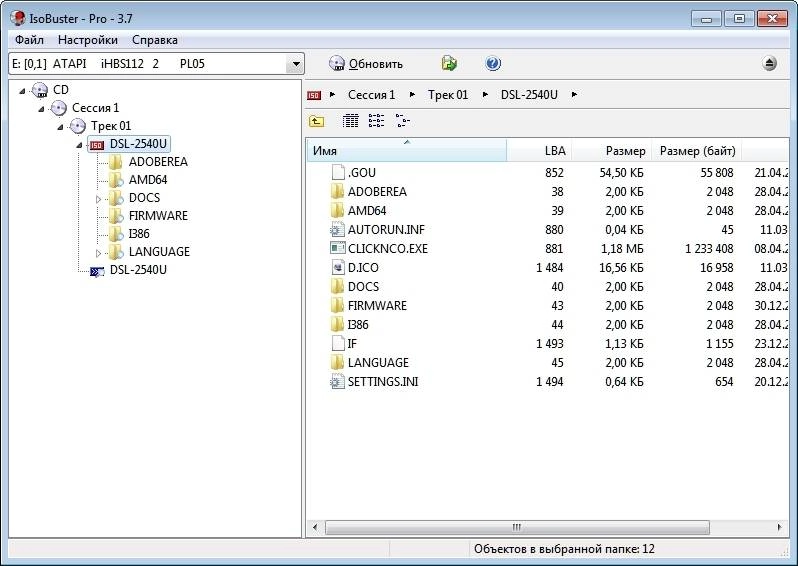Select Сессия 1 session icon in tree
Image resolution: width=798 pixels, height=566 pixels.
coord(59,108)
